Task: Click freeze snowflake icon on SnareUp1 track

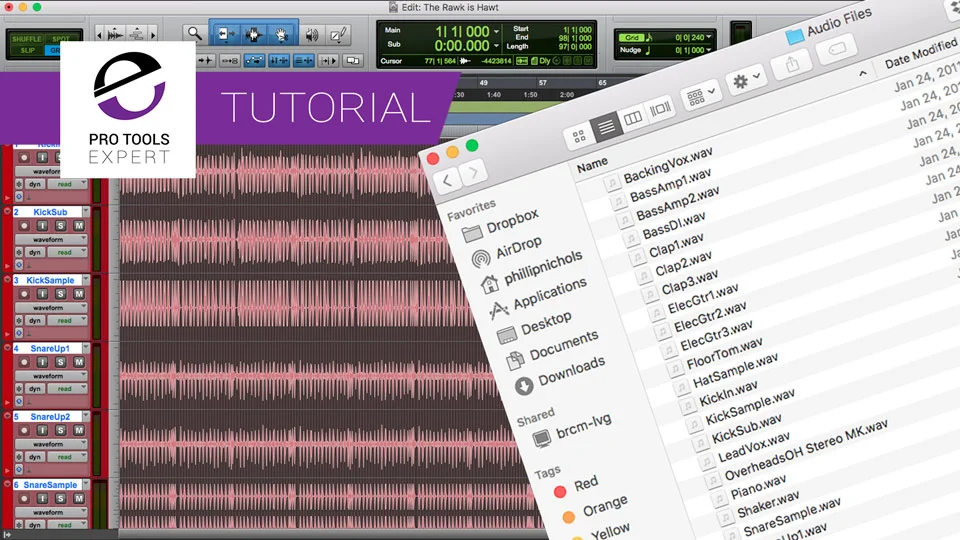Action: pyautogui.click(x=20, y=389)
